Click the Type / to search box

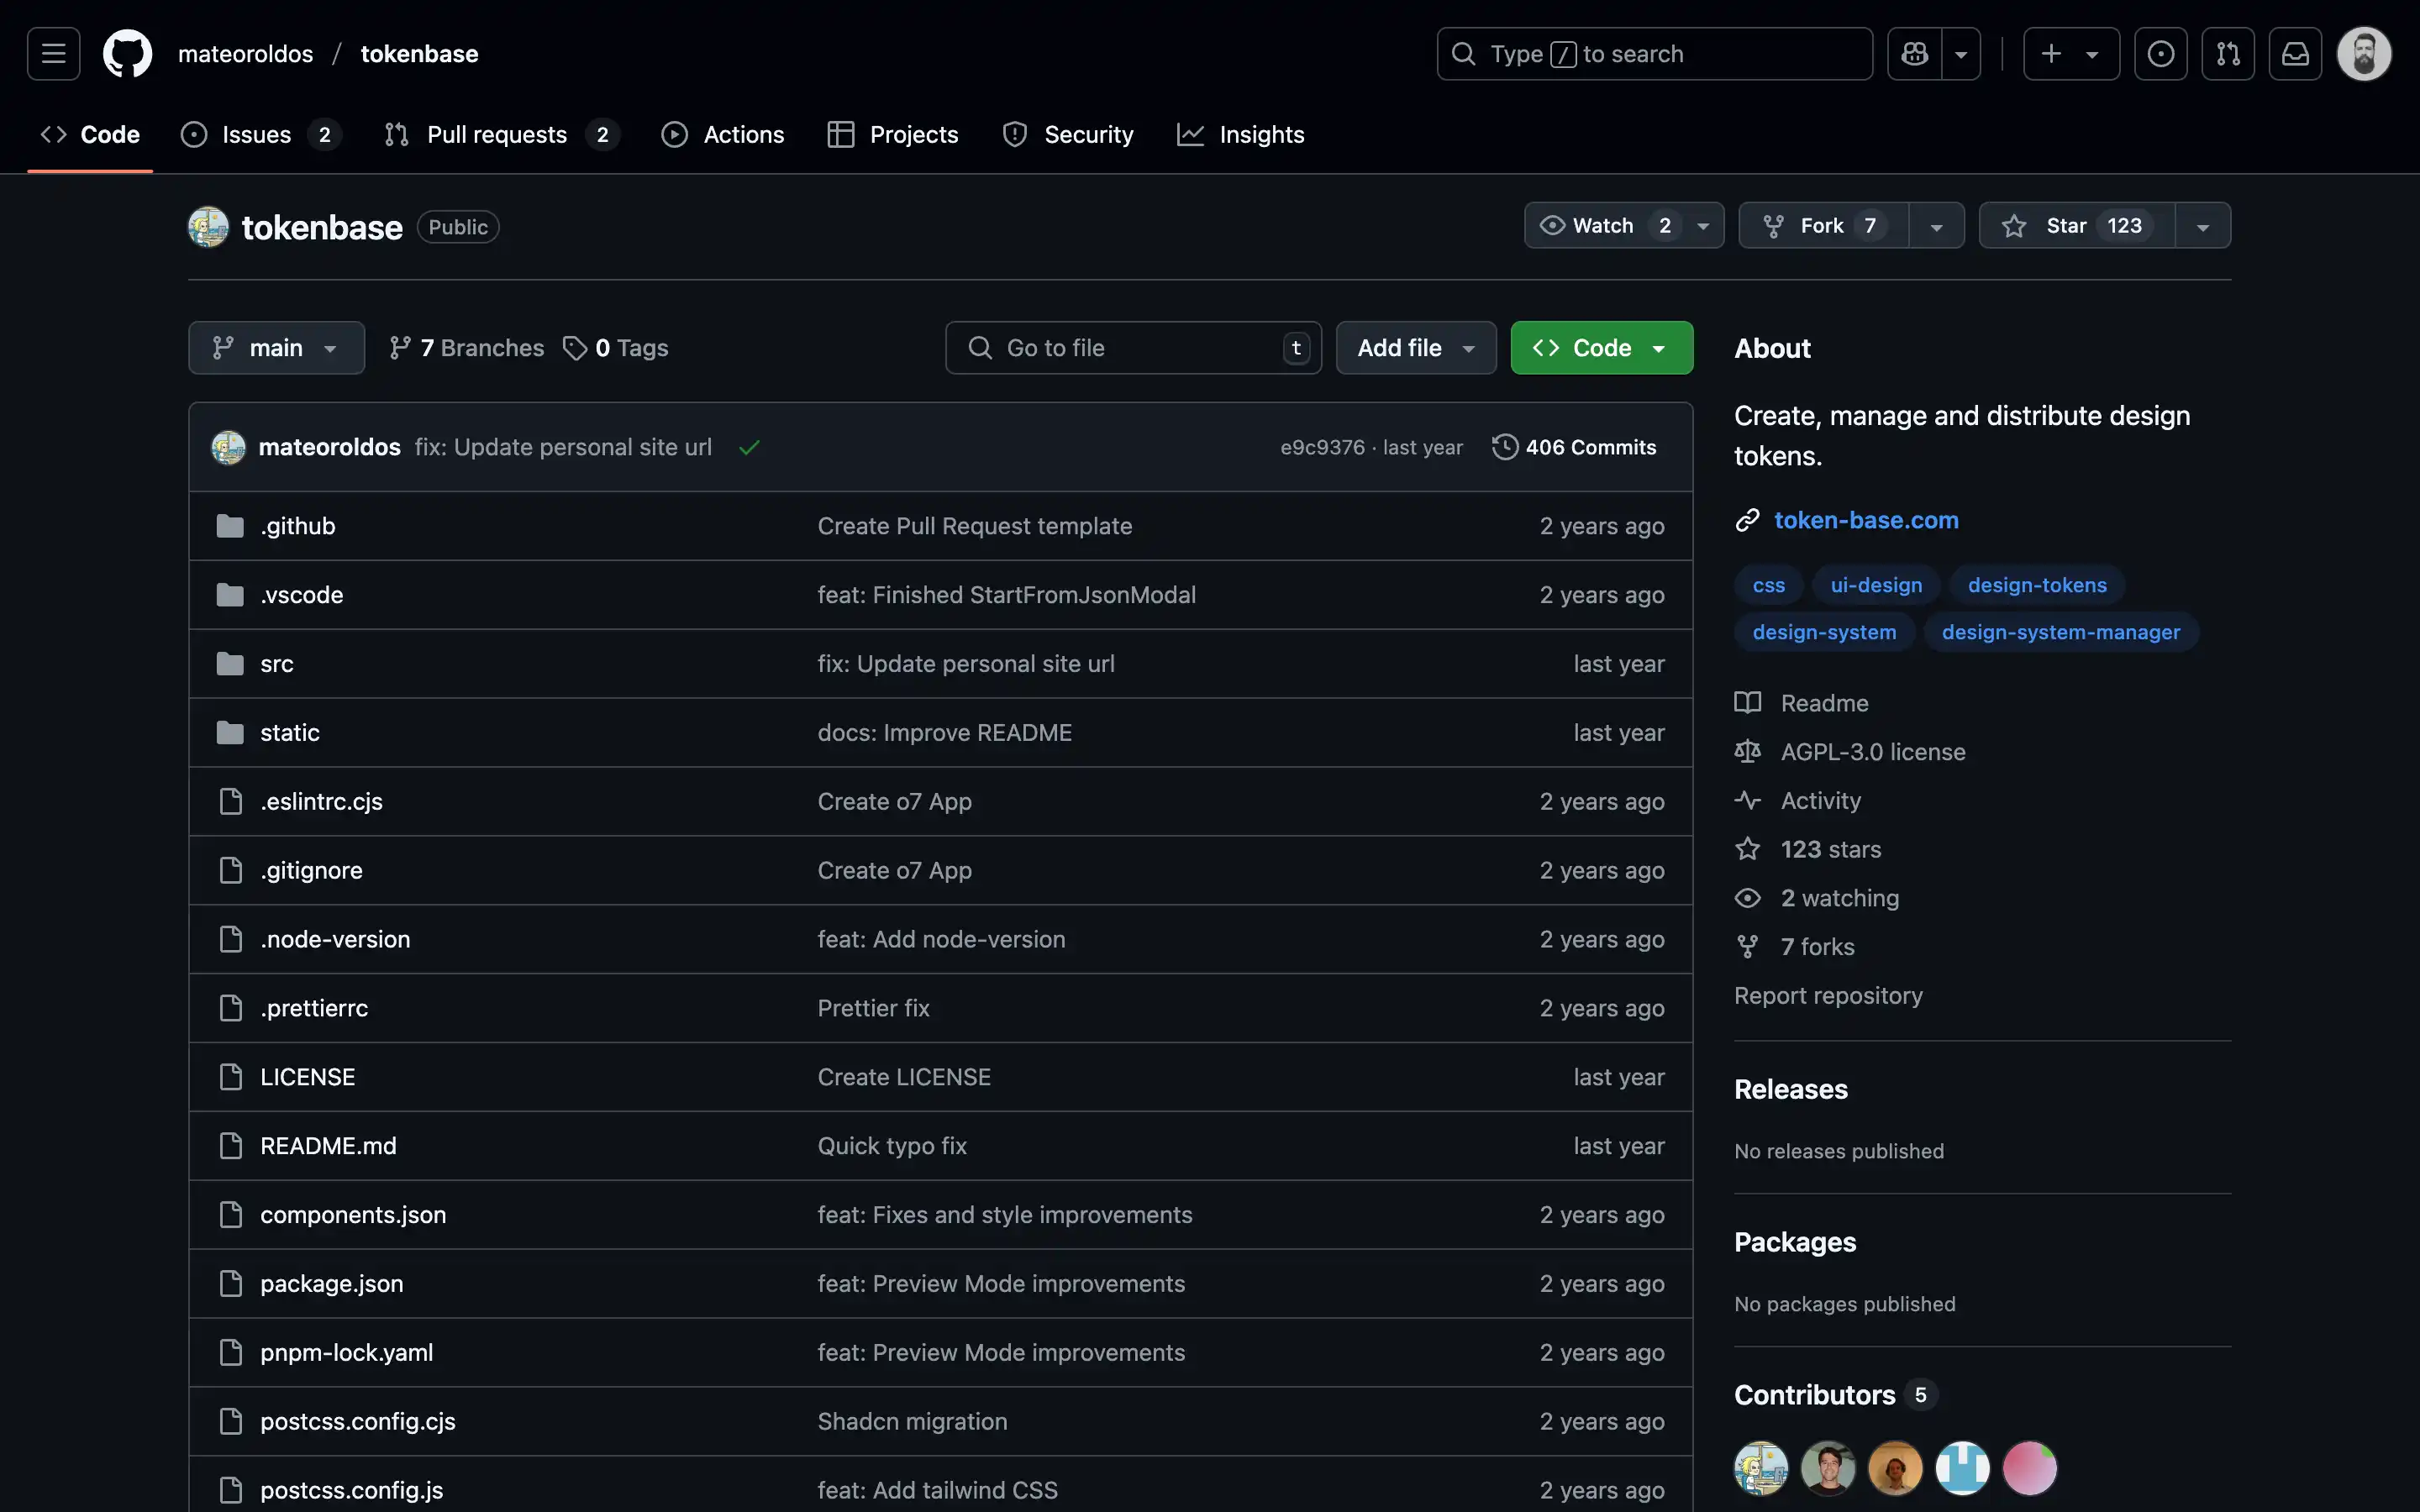(1654, 54)
